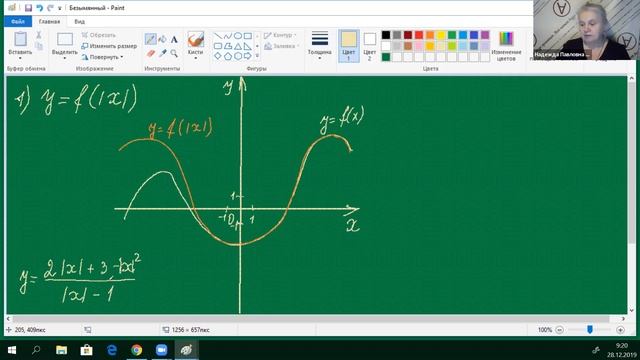The height and width of the screenshot is (360, 640).
Task: Choose the purple color swatch
Action: coord(485,35)
